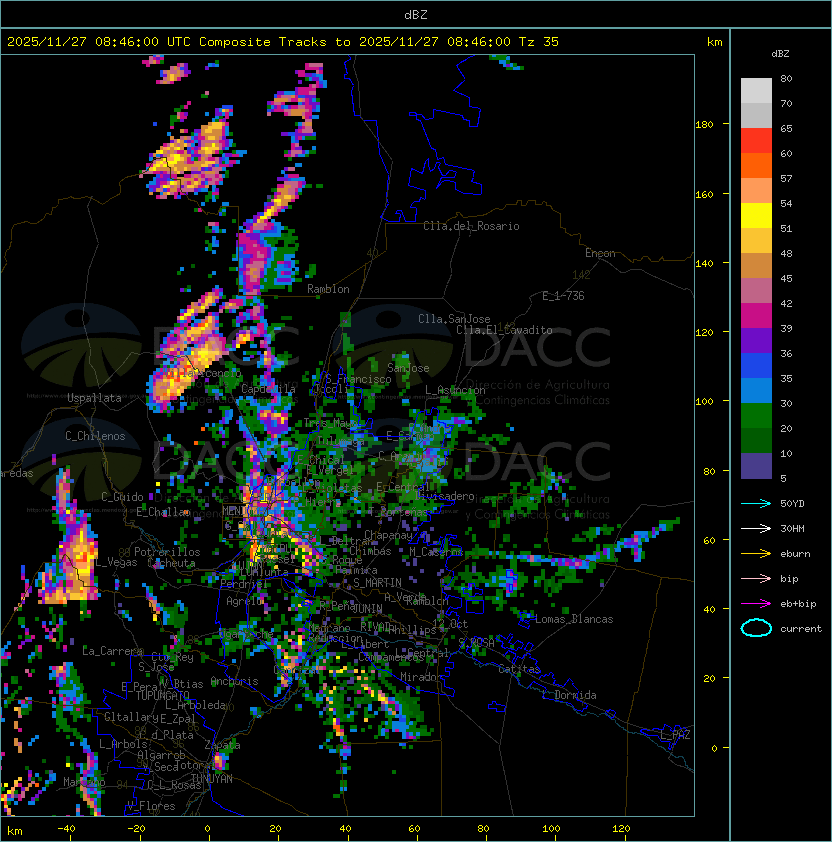The width and height of the screenshot is (832, 842).
Task: Click the '12_Oct' place label
Action: point(450,624)
